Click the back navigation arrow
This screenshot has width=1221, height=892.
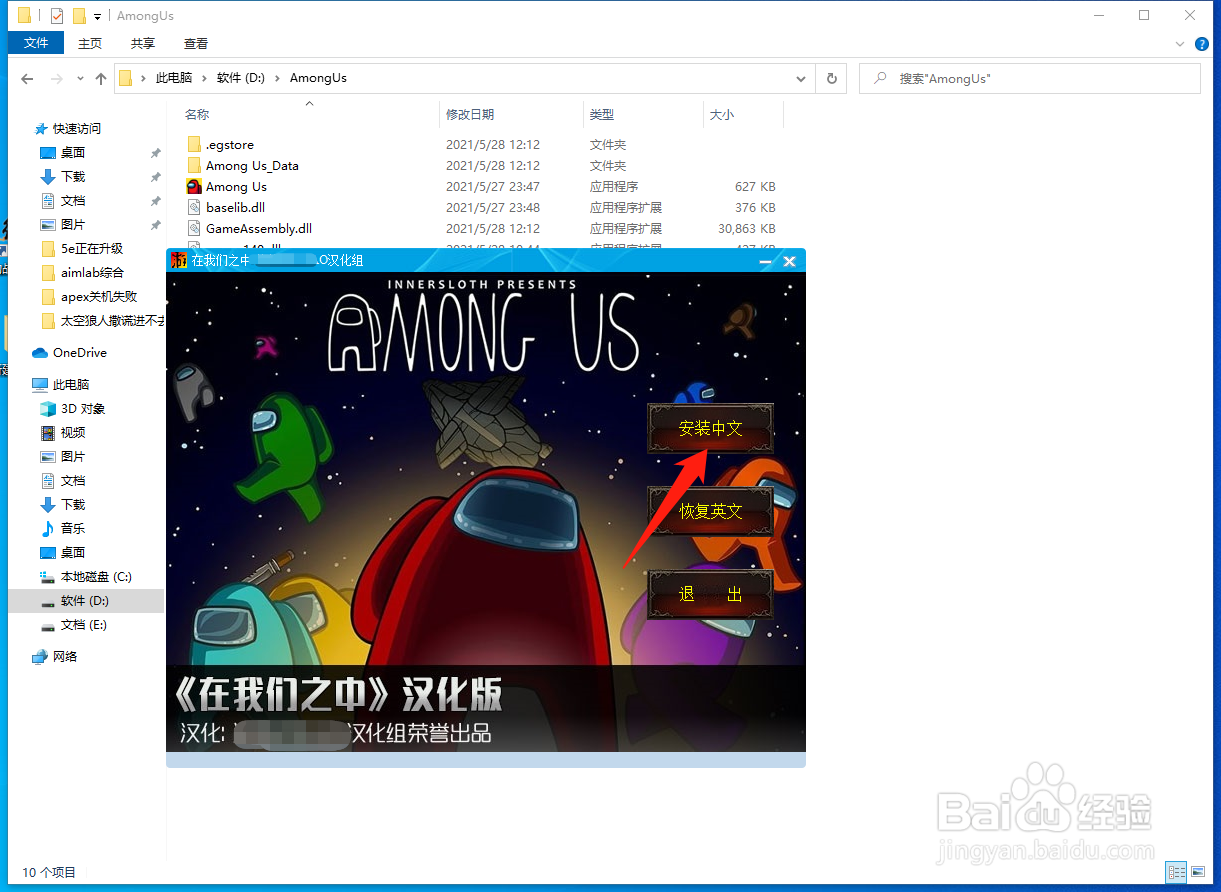coord(26,78)
